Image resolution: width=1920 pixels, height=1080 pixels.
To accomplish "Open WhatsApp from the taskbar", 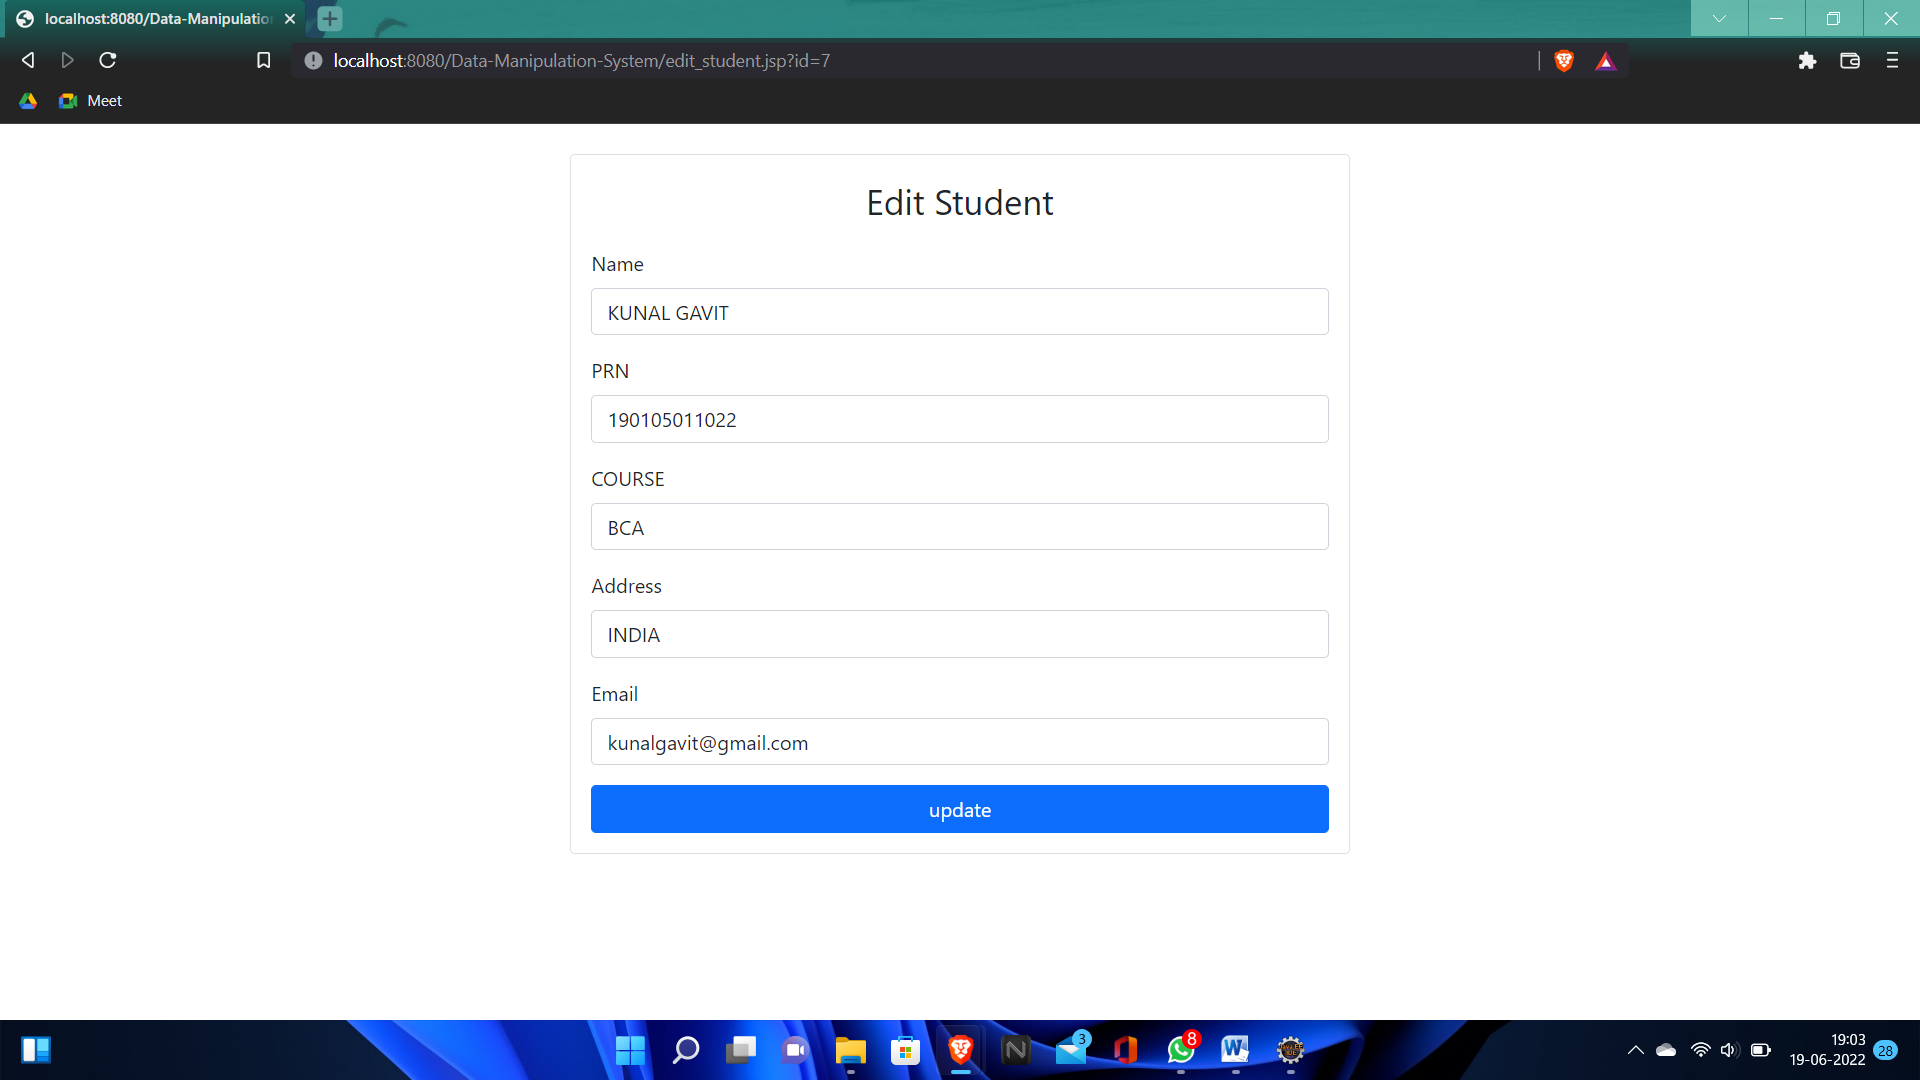I will (1181, 1050).
